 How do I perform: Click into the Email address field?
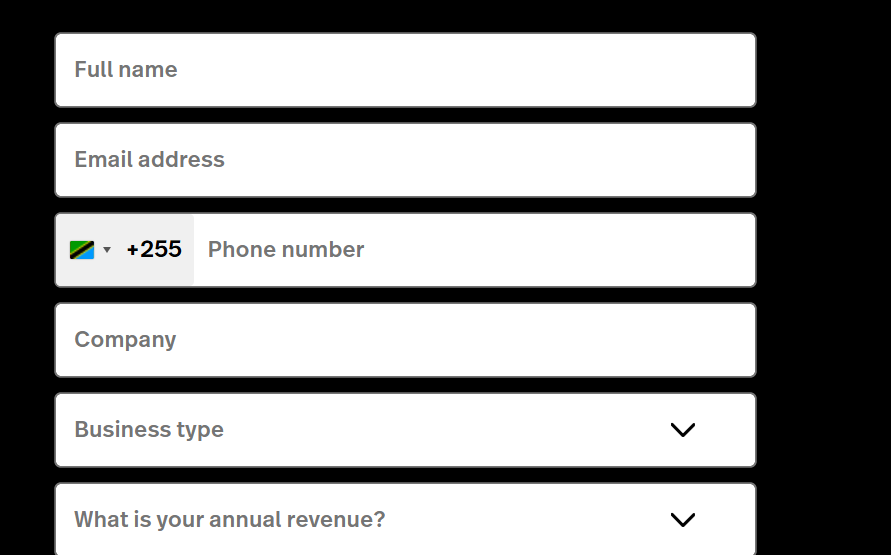tap(405, 160)
